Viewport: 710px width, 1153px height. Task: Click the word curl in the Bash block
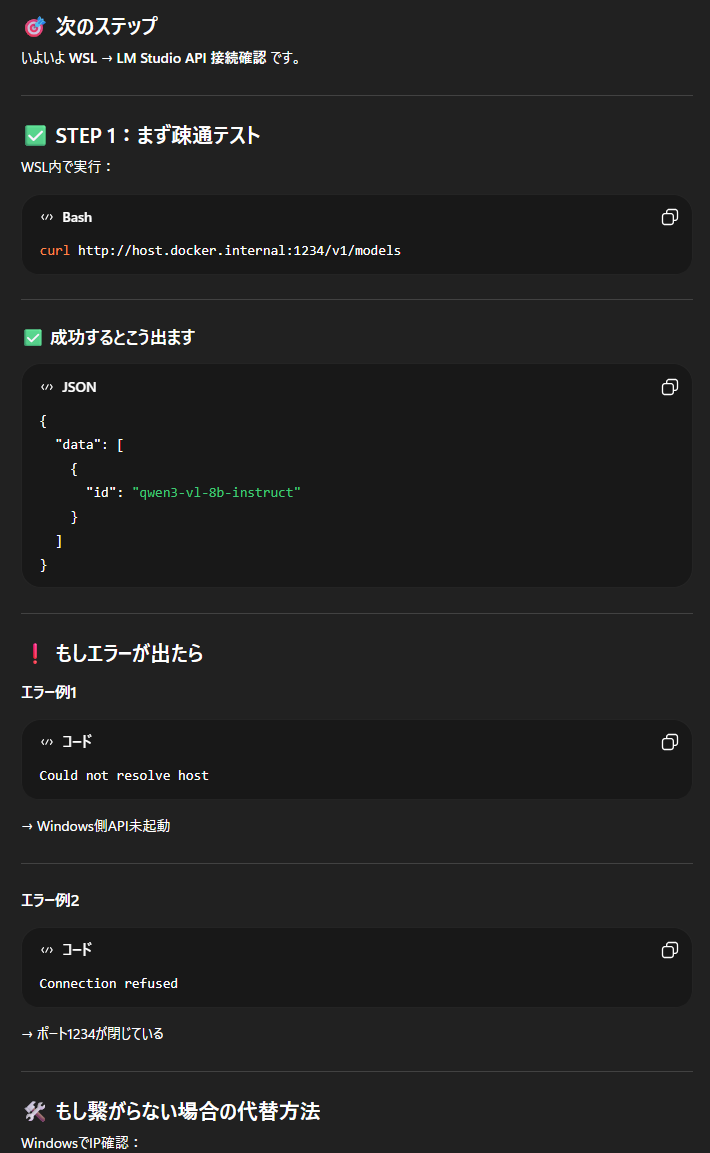[55, 250]
